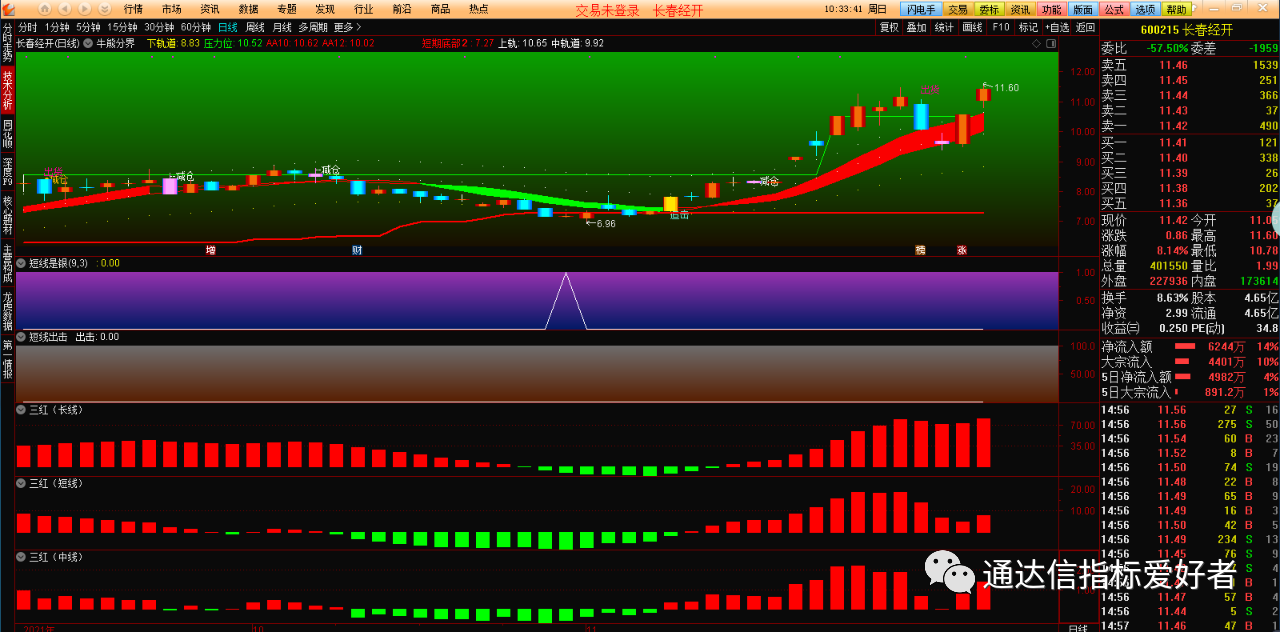This screenshot has width=1280, height=632.
Task: Expand the 牛熊分界 indicator dropdown arrow
Action: (x=88, y=43)
